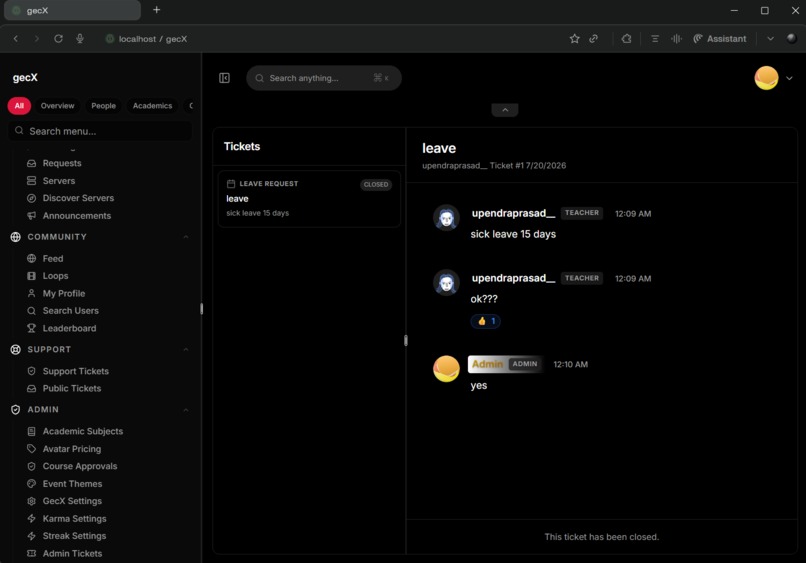This screenshot has height=563, width=806.
Task: Open Academic Subjects admin page
Action: (x=82, y=431)
